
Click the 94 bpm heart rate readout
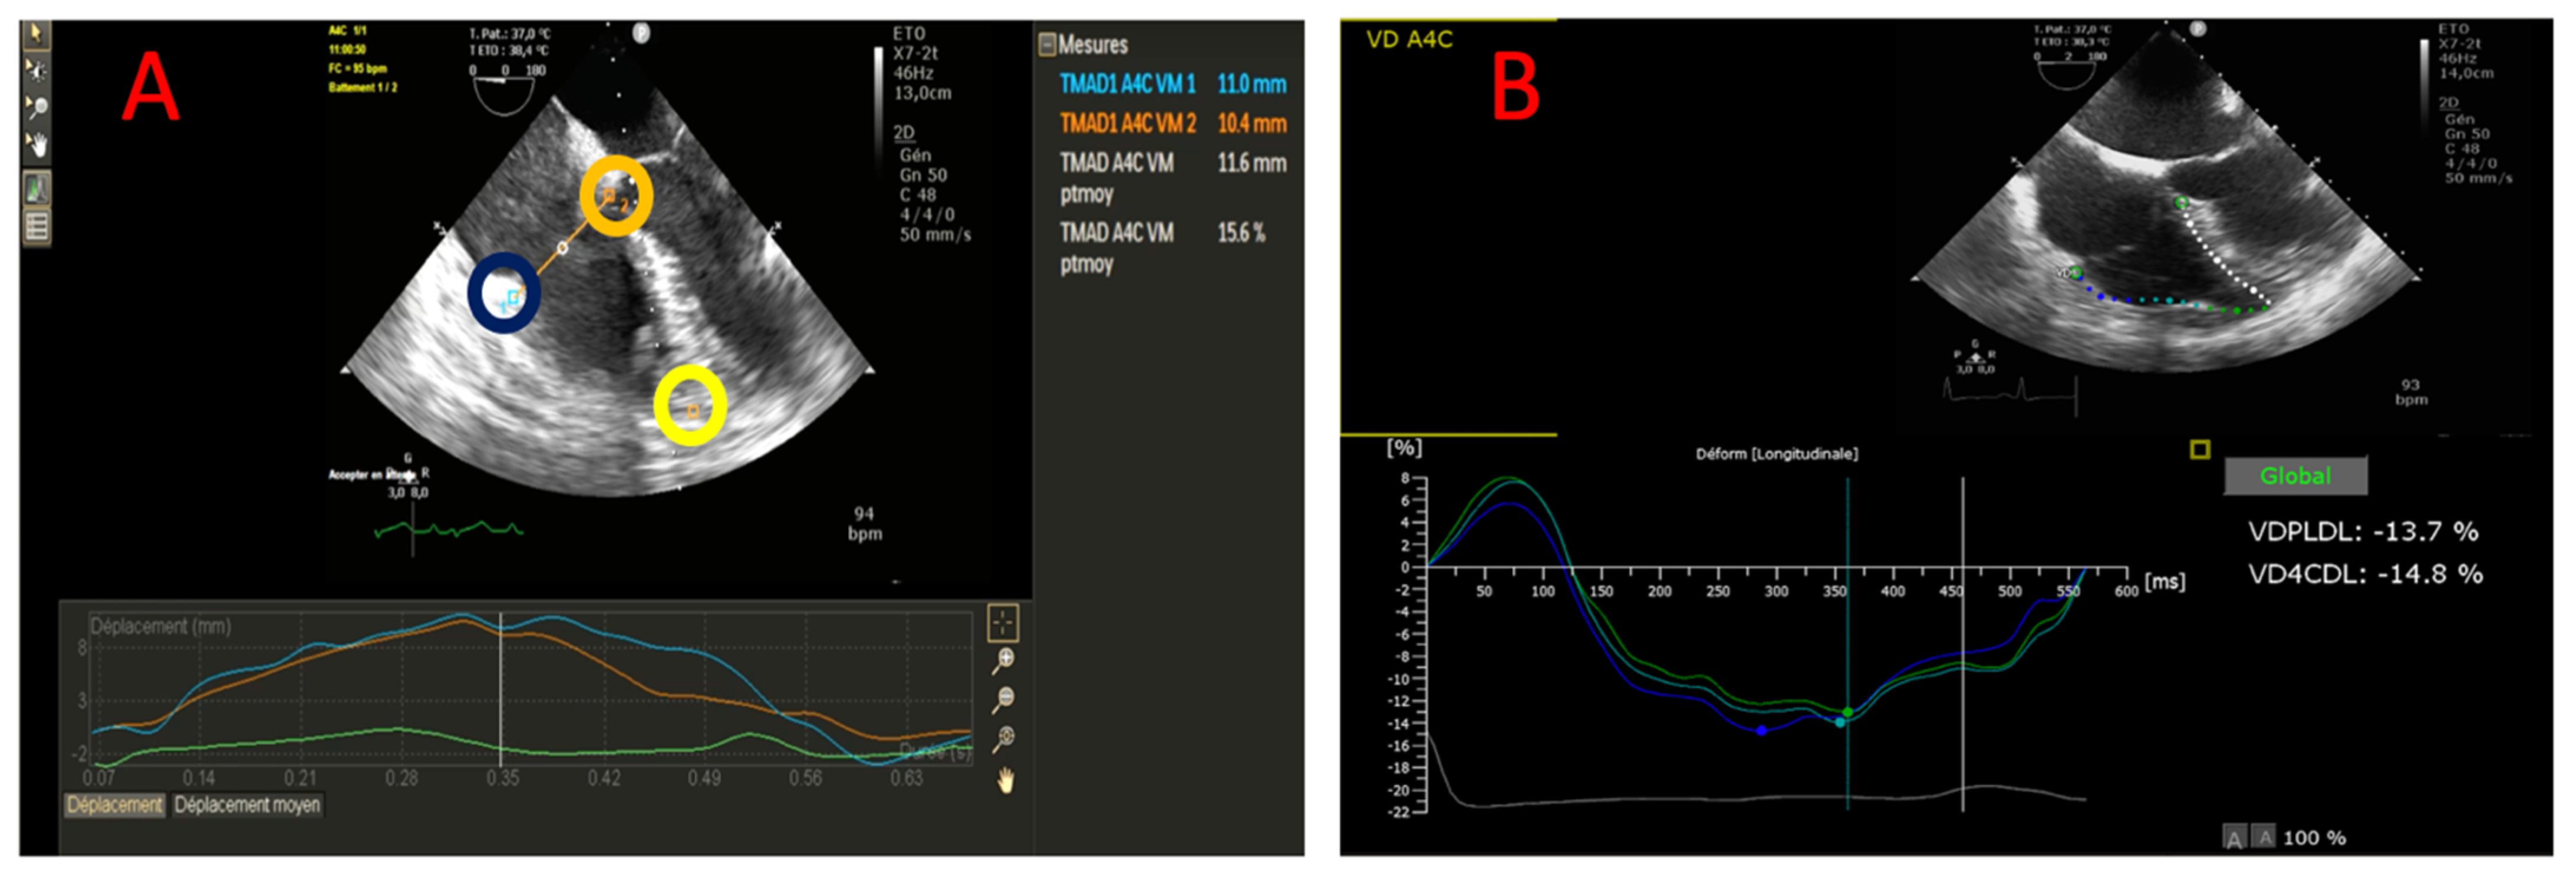coord(864,524)
